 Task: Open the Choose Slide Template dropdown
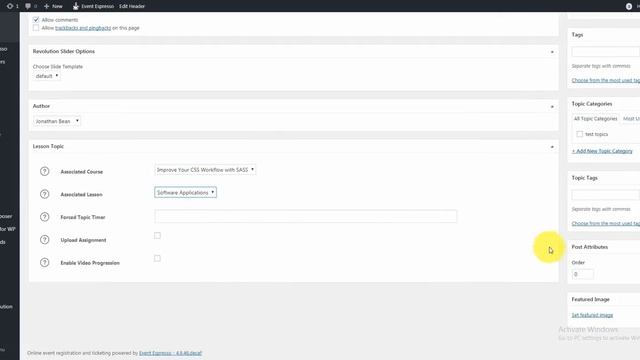click(47, 76)
